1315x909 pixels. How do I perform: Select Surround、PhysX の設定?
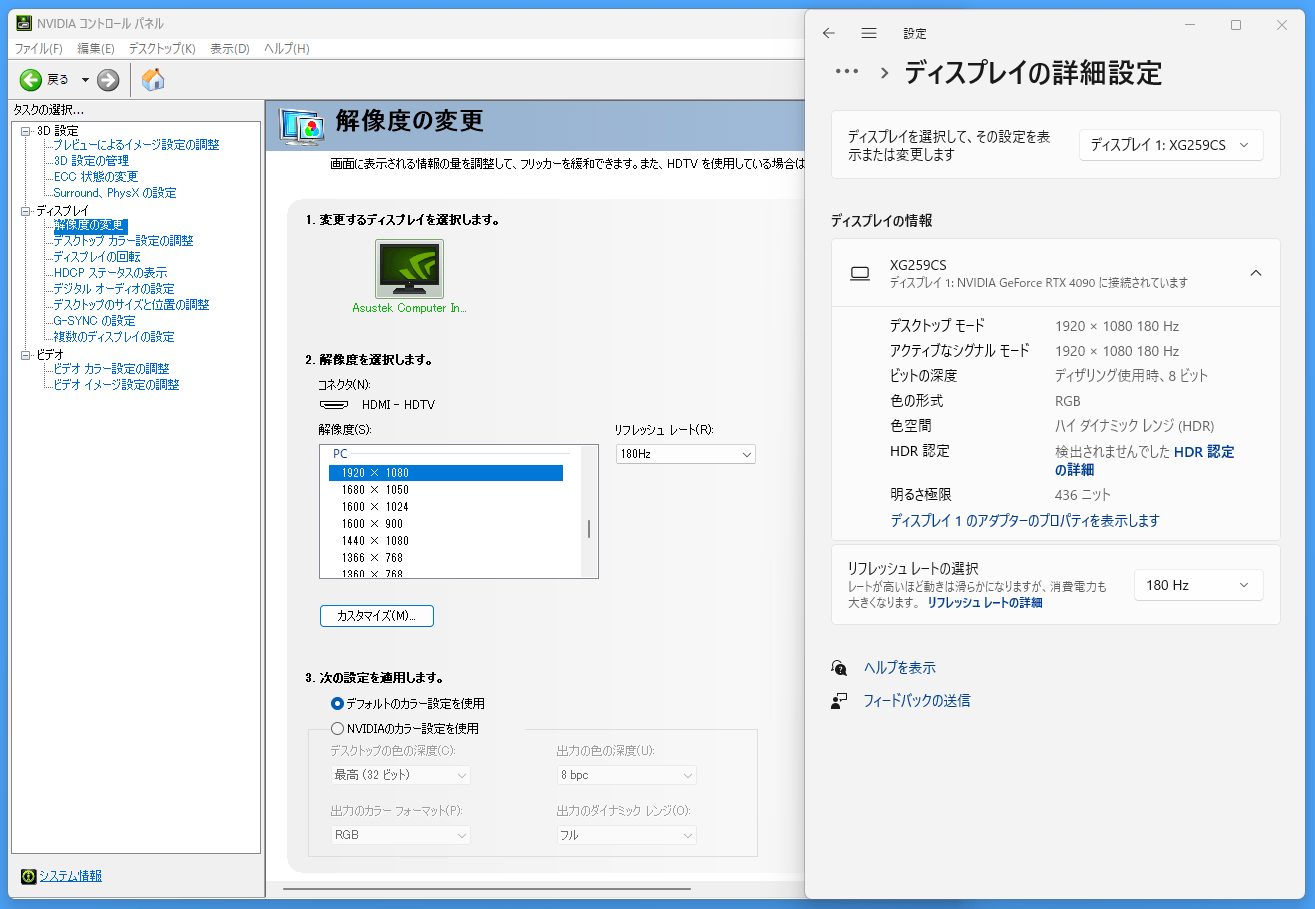coord(115,193)
